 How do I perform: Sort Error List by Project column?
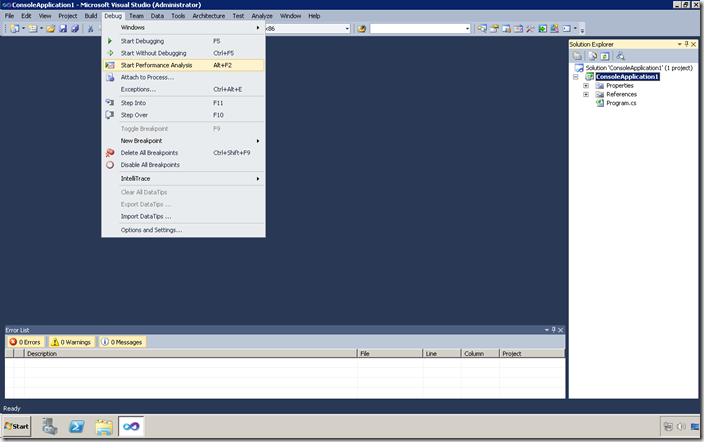pyautogui.click(x=532, y=354)
